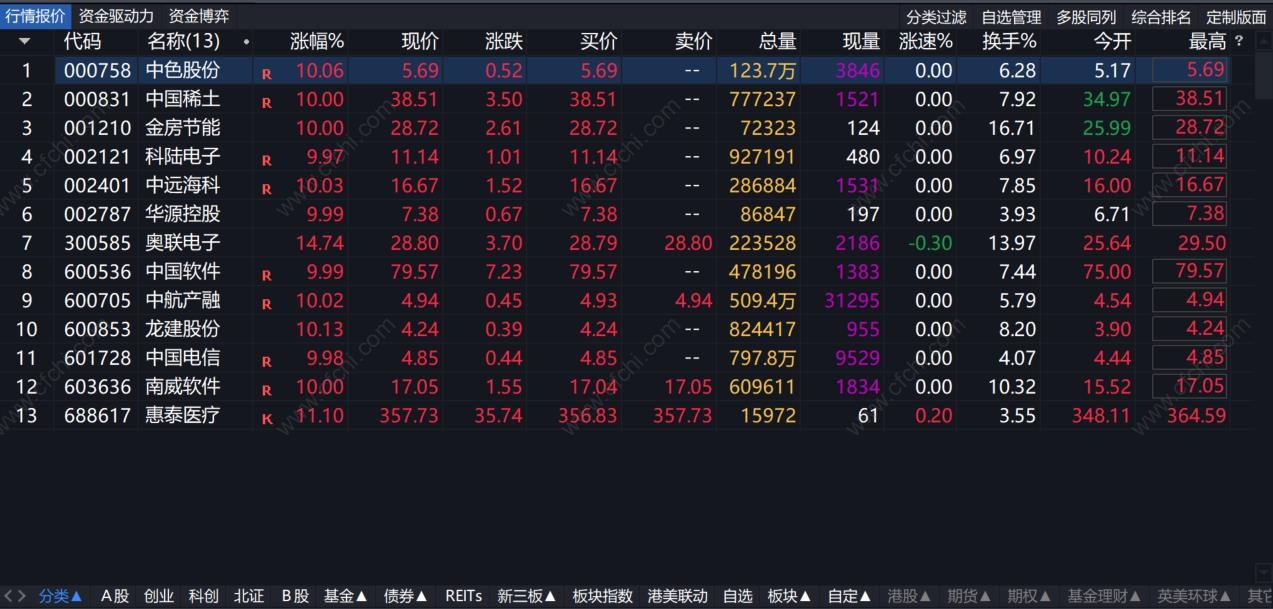
Task: Click the left scroll arrow in bottom tab bar
Action: tap(9, 596)
